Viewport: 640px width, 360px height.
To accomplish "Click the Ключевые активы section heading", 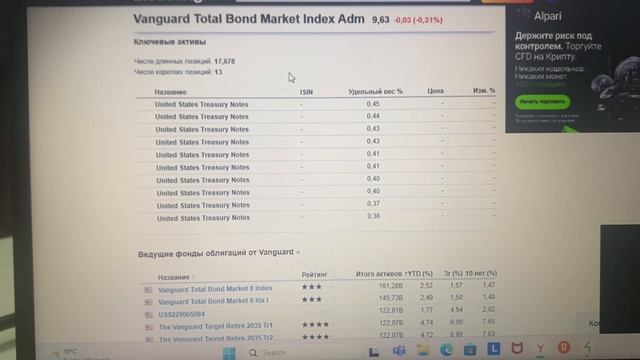I will coord(170,42).
